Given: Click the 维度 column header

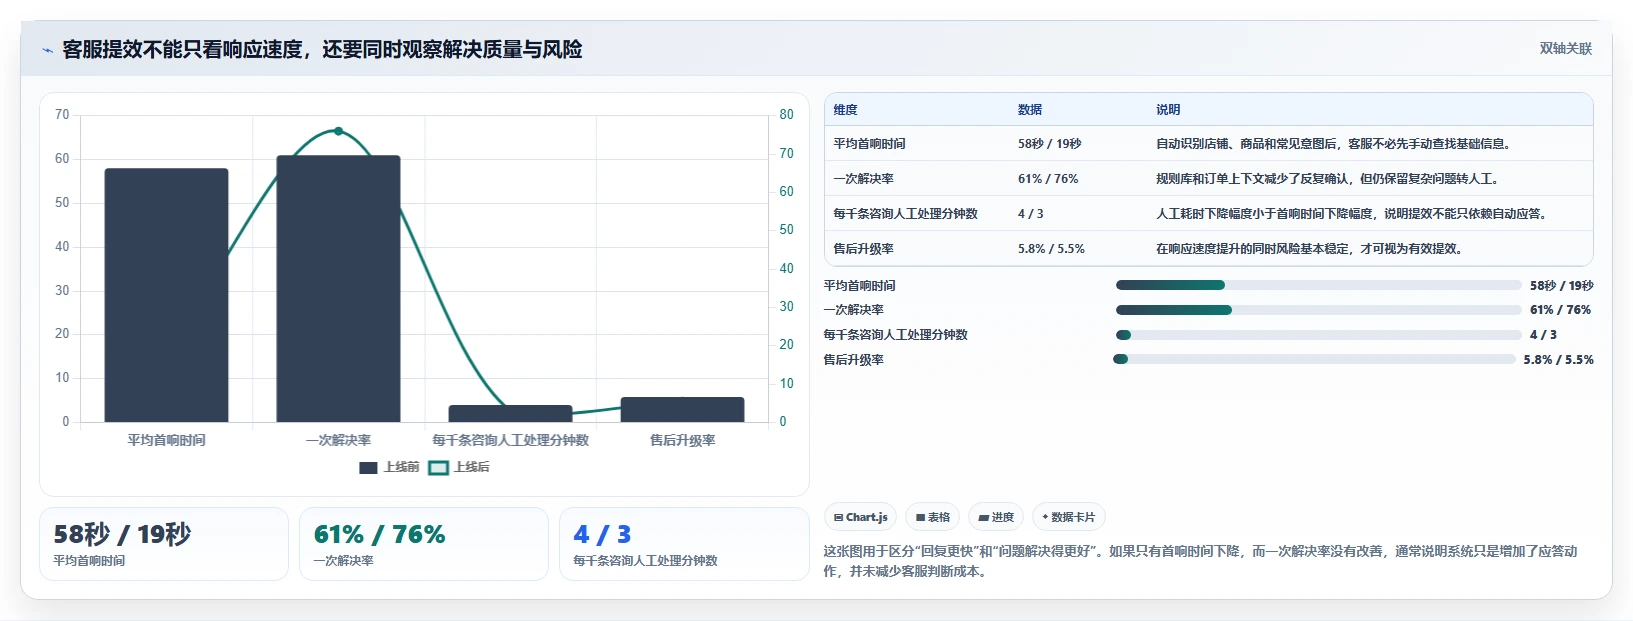Looking at the screenshot, I should click(846, 110).
